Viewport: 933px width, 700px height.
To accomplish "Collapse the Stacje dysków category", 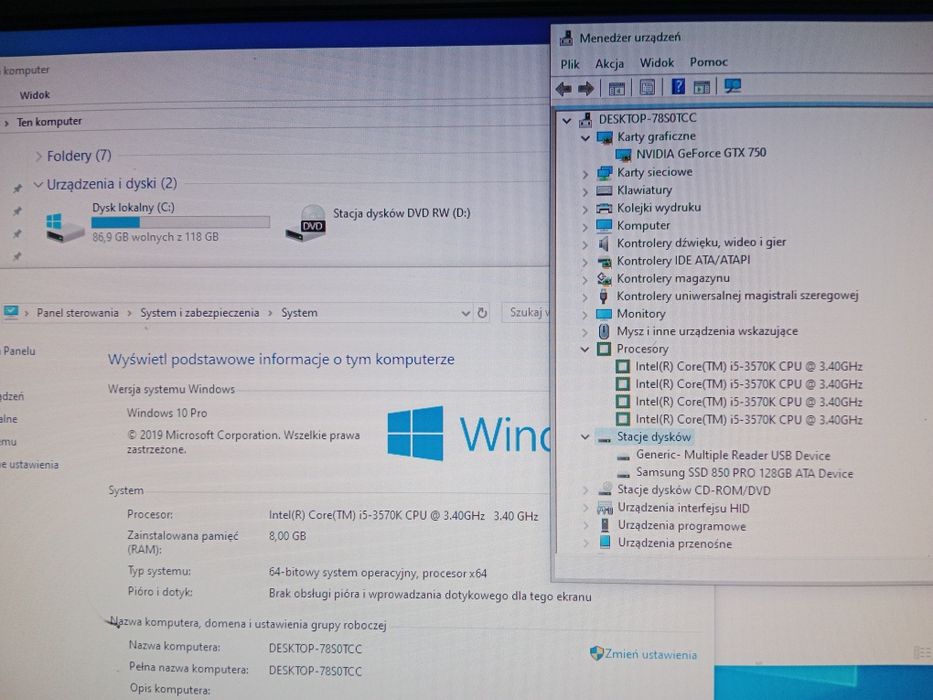I will 585,438.
